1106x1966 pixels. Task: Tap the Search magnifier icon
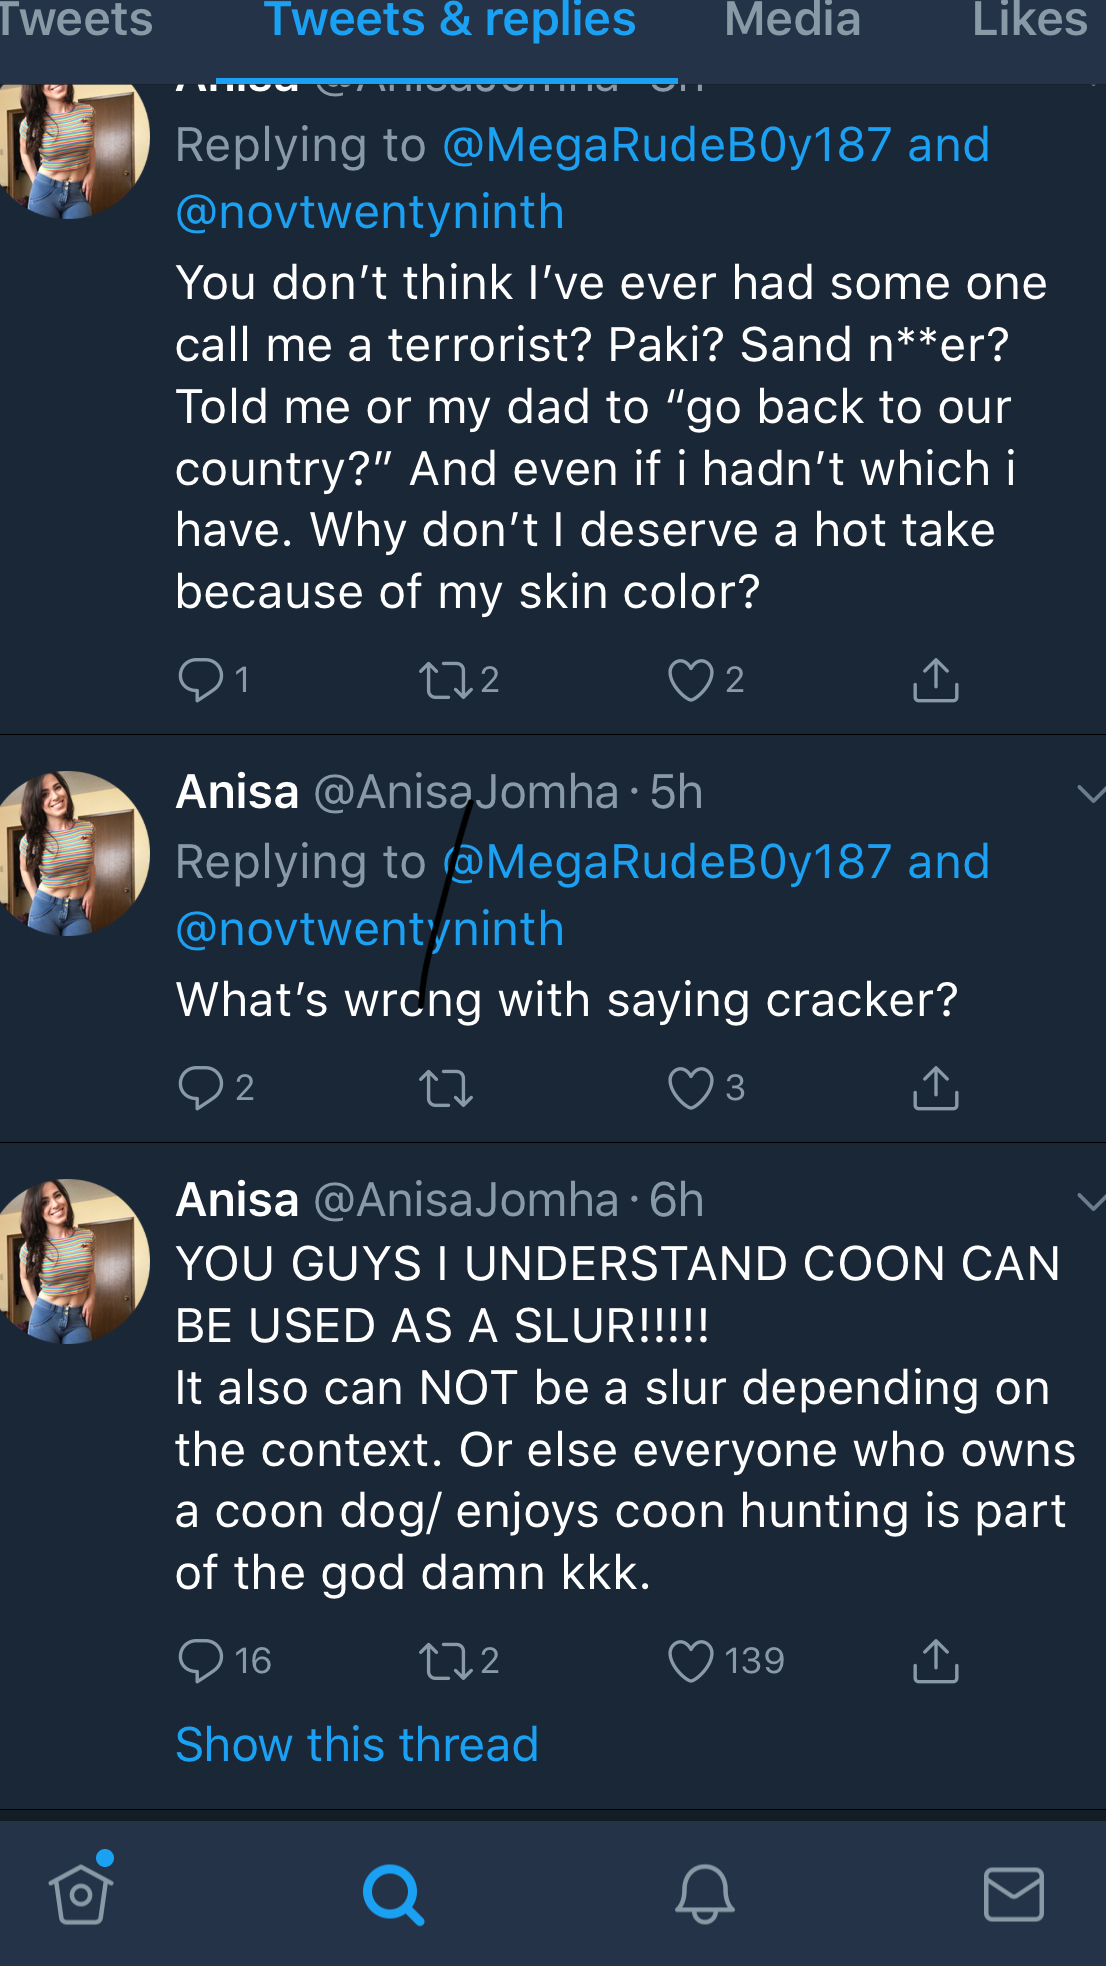[x=393, y=1893]
